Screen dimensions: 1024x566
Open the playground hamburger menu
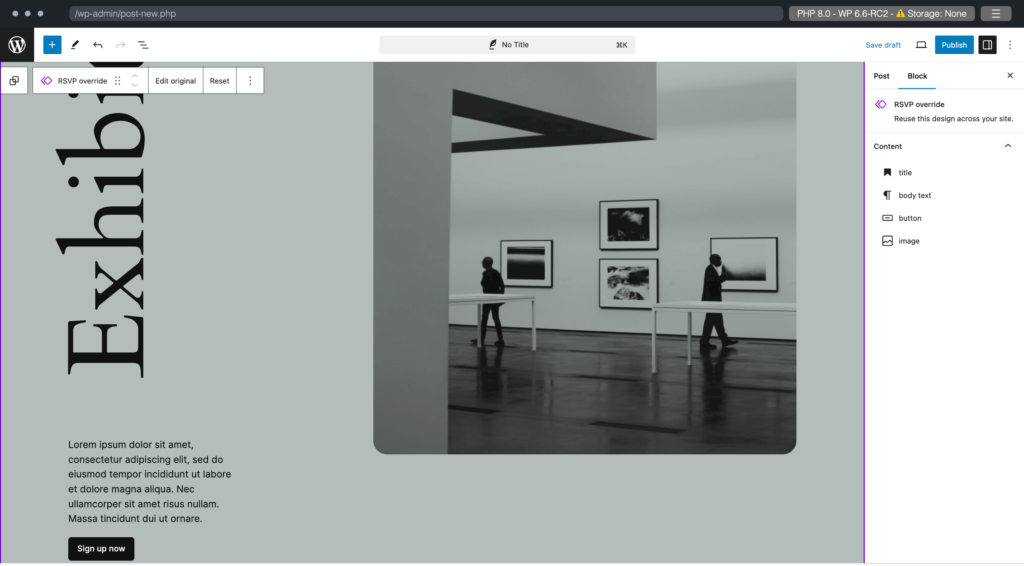pyautogui.click(x=996, y=14)
